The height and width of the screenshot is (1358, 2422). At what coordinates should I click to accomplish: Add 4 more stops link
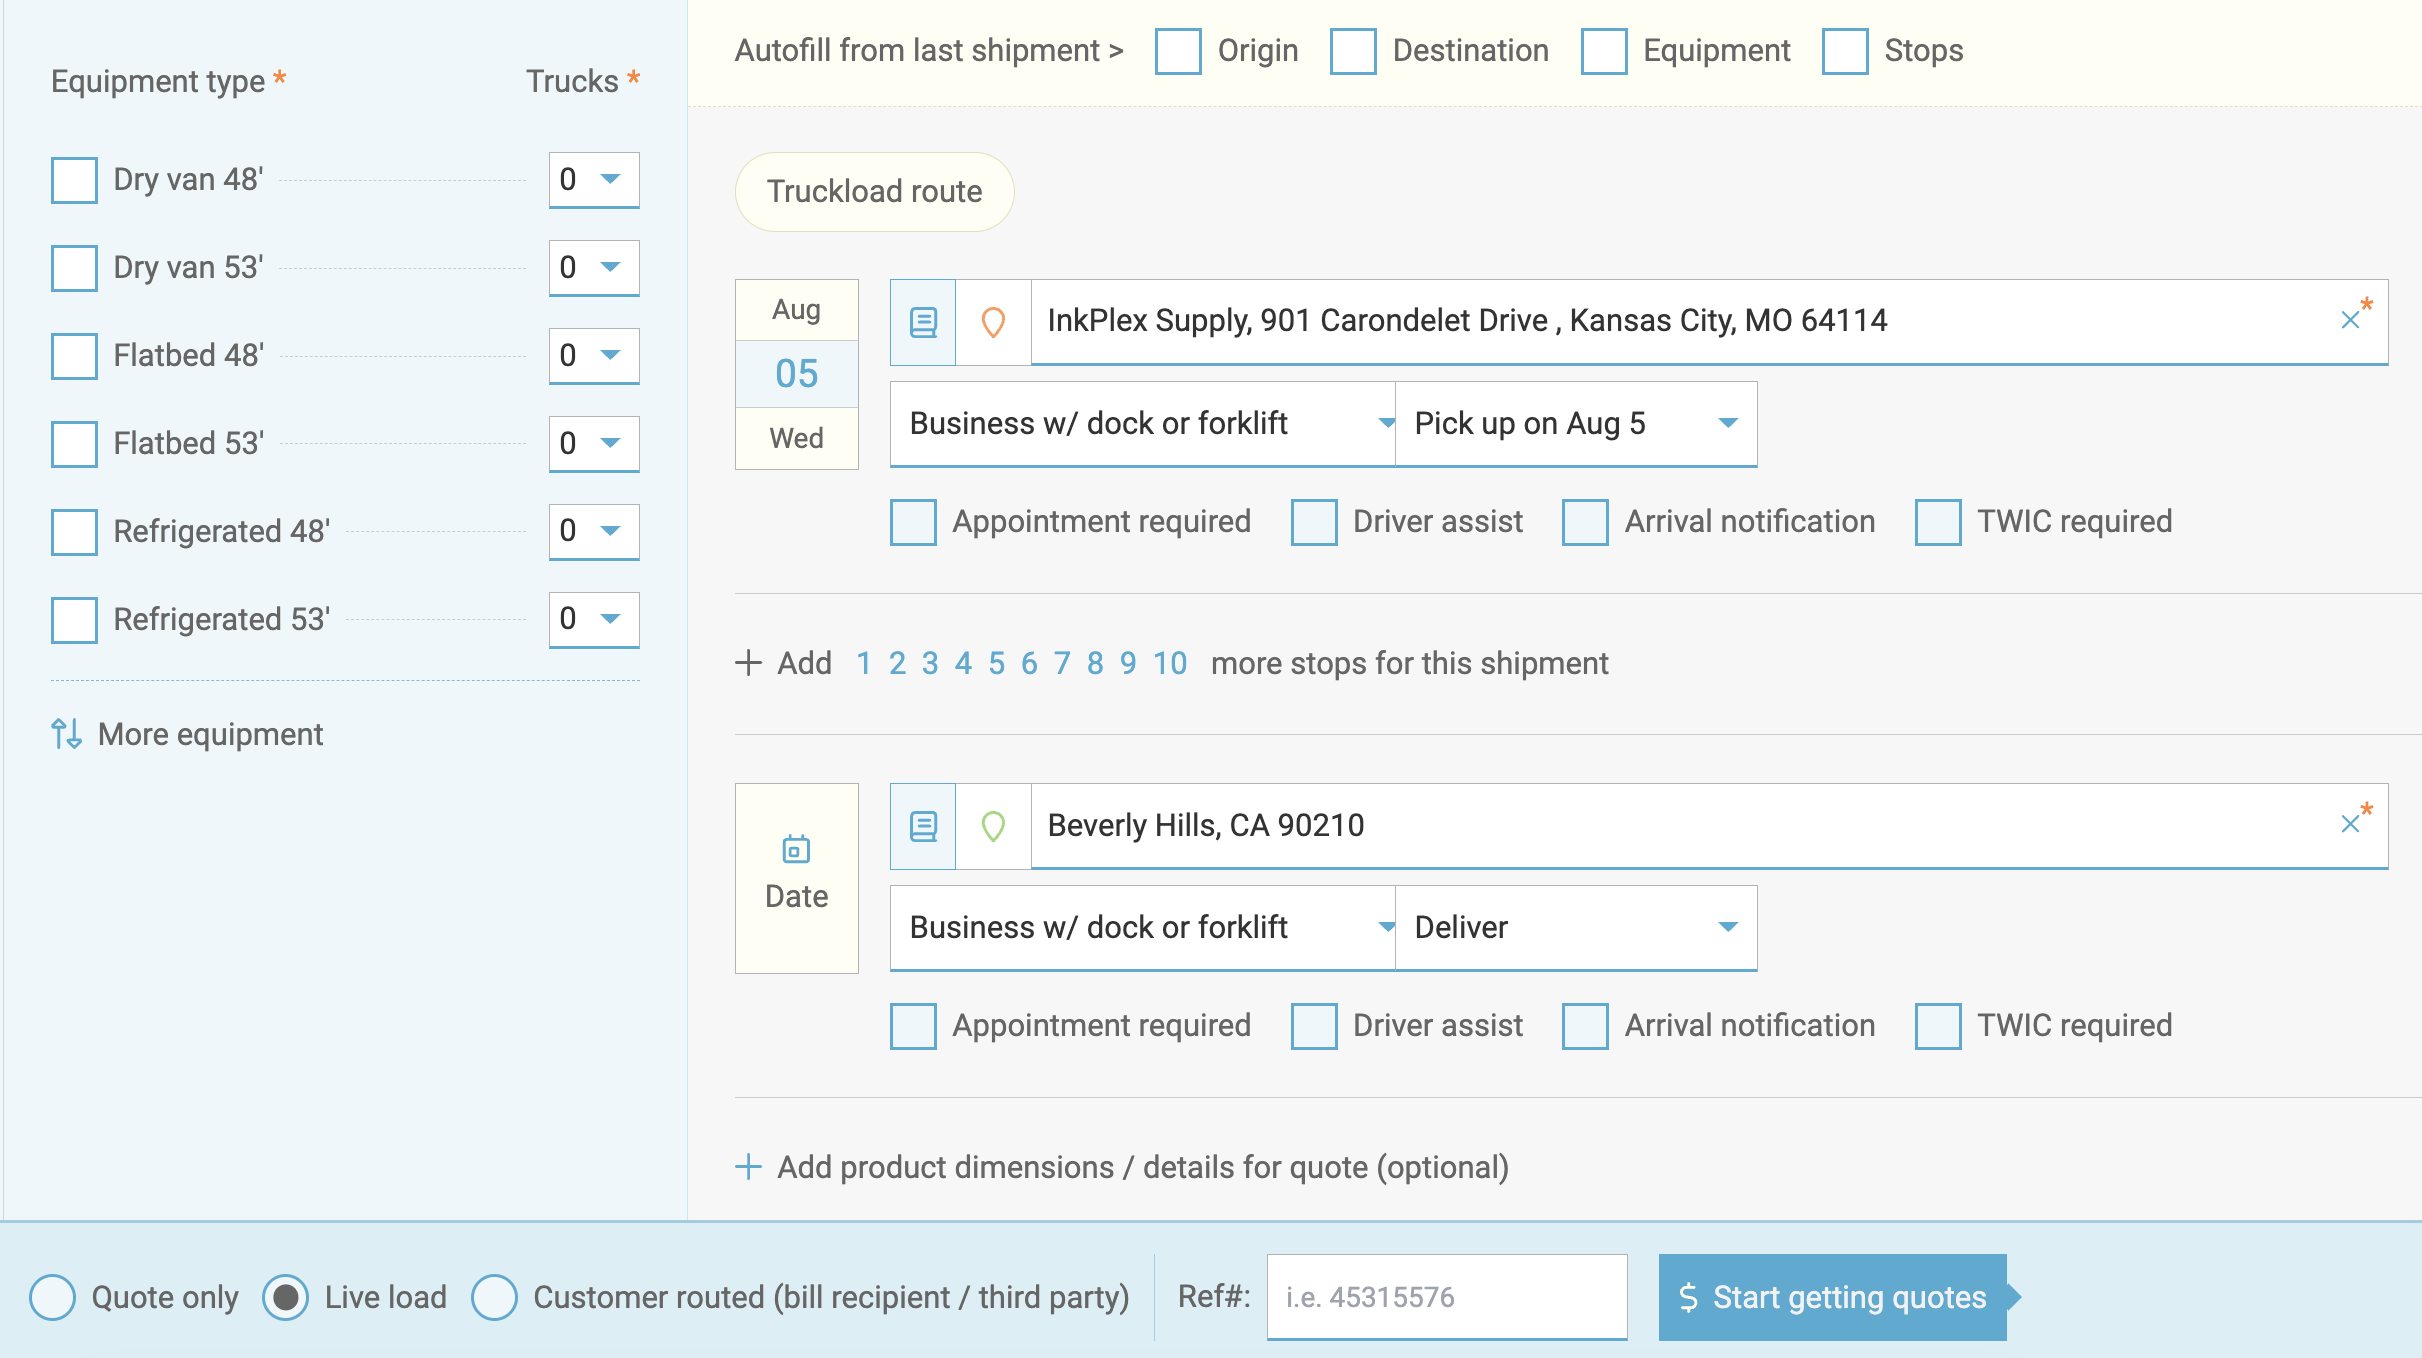pyautogui.click(x=963, y=664)
